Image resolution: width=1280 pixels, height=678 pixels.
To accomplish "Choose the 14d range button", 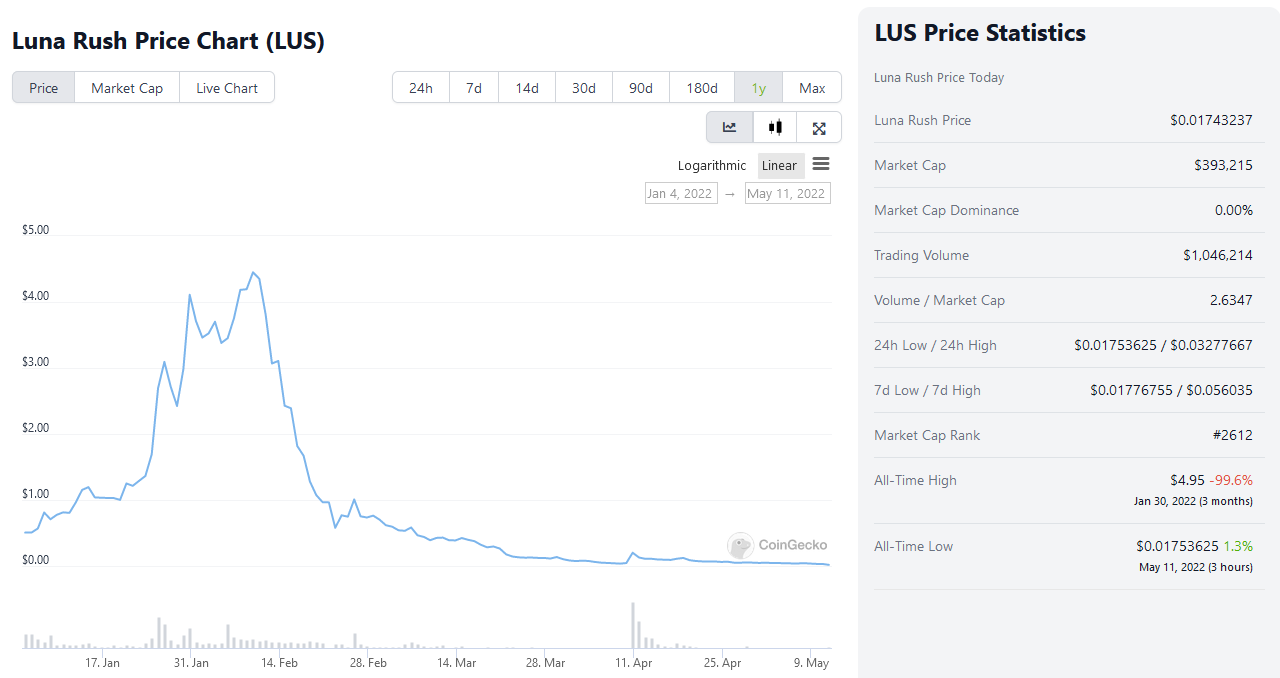I will [x=527, y=88].
